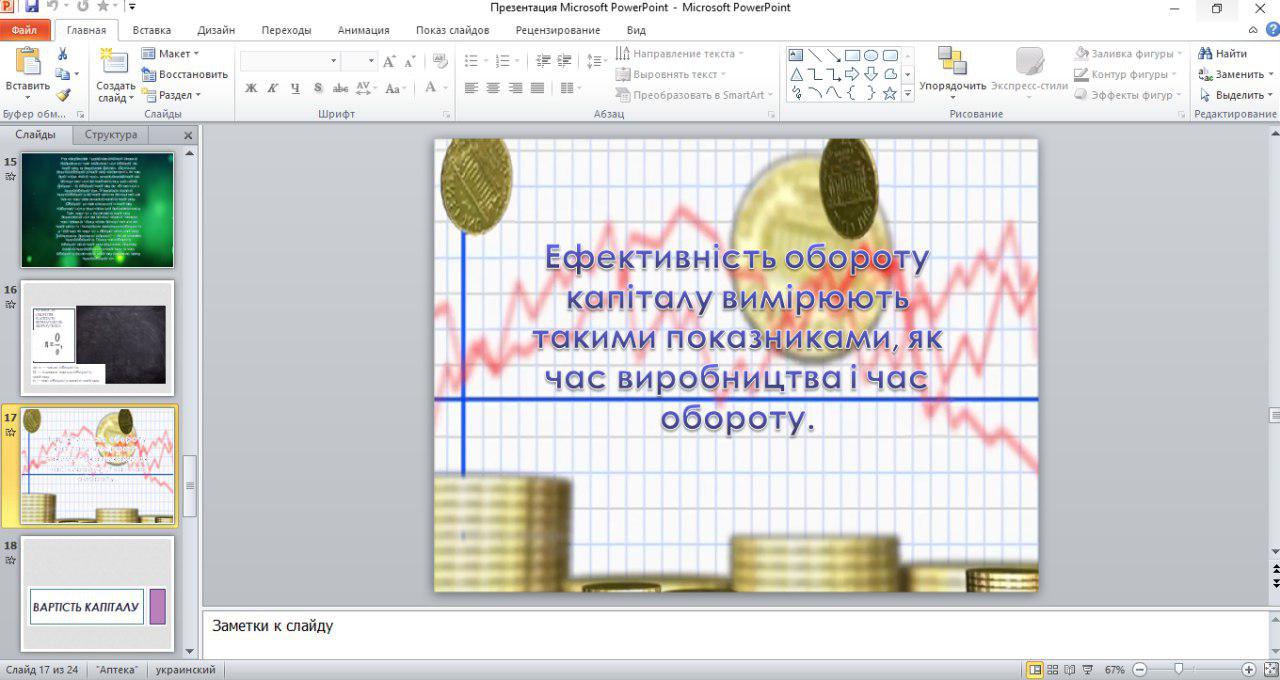Click the украинский language status entry
This screenshot has height=680, width=1280.
tap(185, 670)
